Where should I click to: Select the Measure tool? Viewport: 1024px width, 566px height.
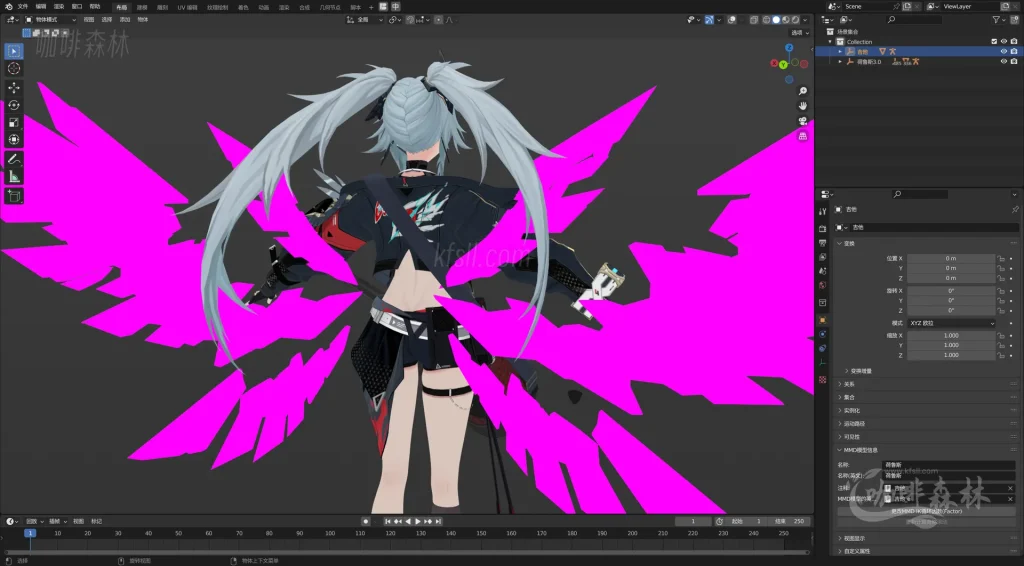[14, 176]
